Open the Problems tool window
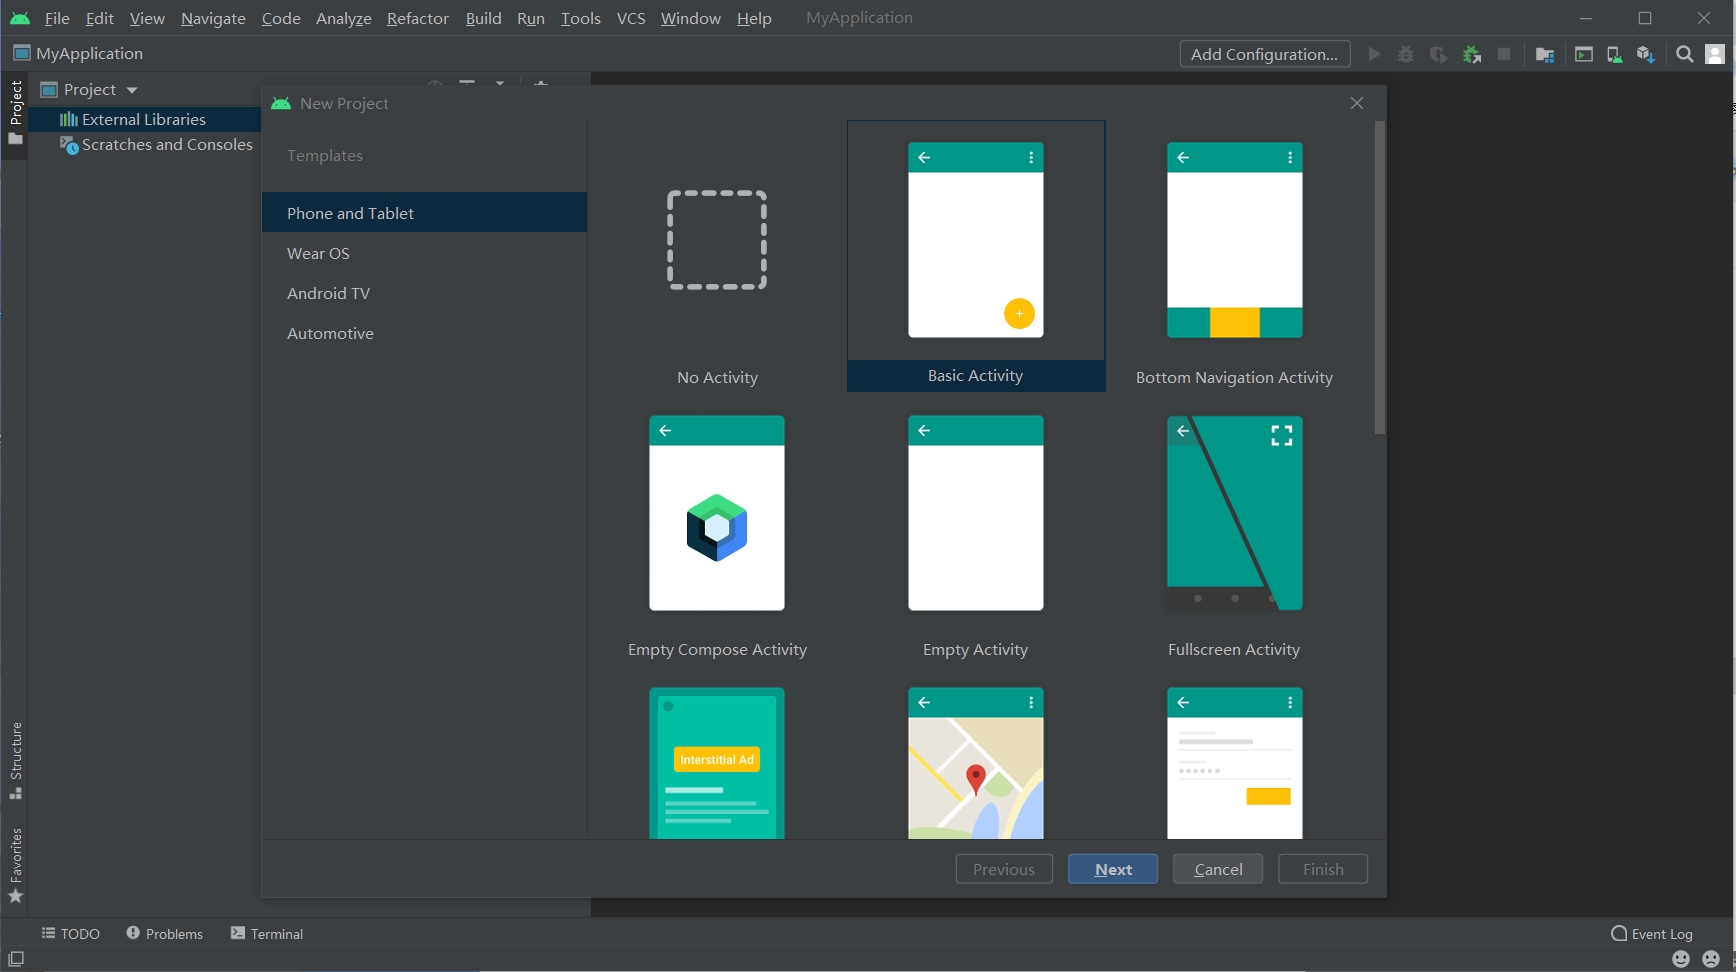 coord(165,933)
